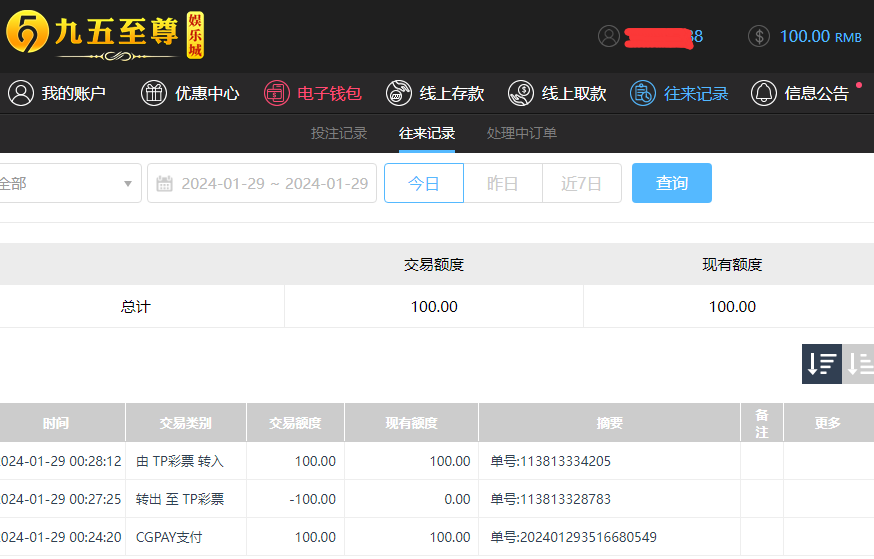Click the 交易类别 column header
874x559 pixels.
186,423
